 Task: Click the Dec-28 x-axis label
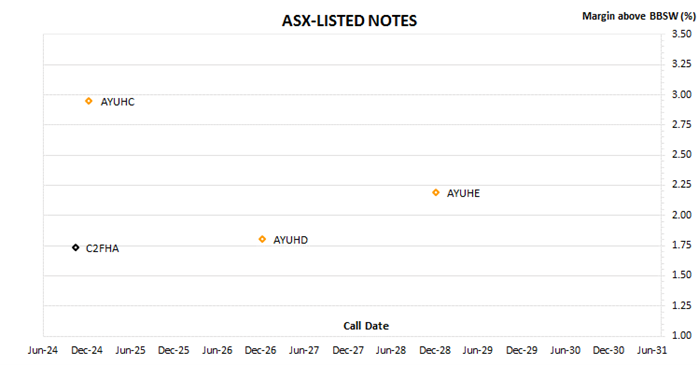pyautogui.click(x=435, y=350)
